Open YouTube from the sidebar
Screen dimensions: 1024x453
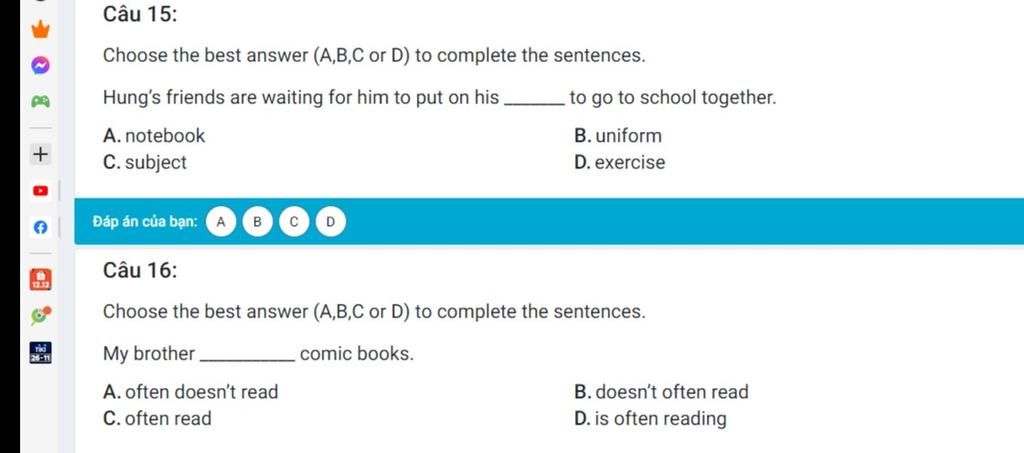[x=40, y=191]
